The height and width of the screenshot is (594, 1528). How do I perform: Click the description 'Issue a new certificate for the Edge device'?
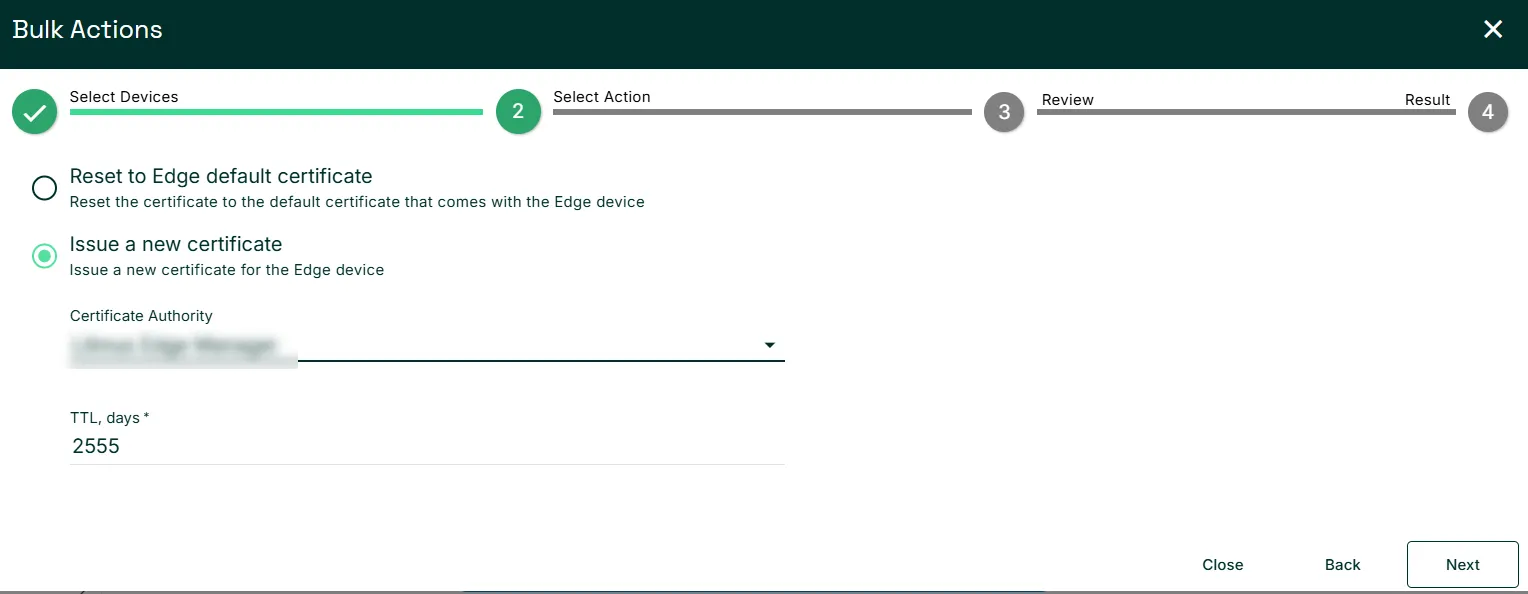pos(227,270)
